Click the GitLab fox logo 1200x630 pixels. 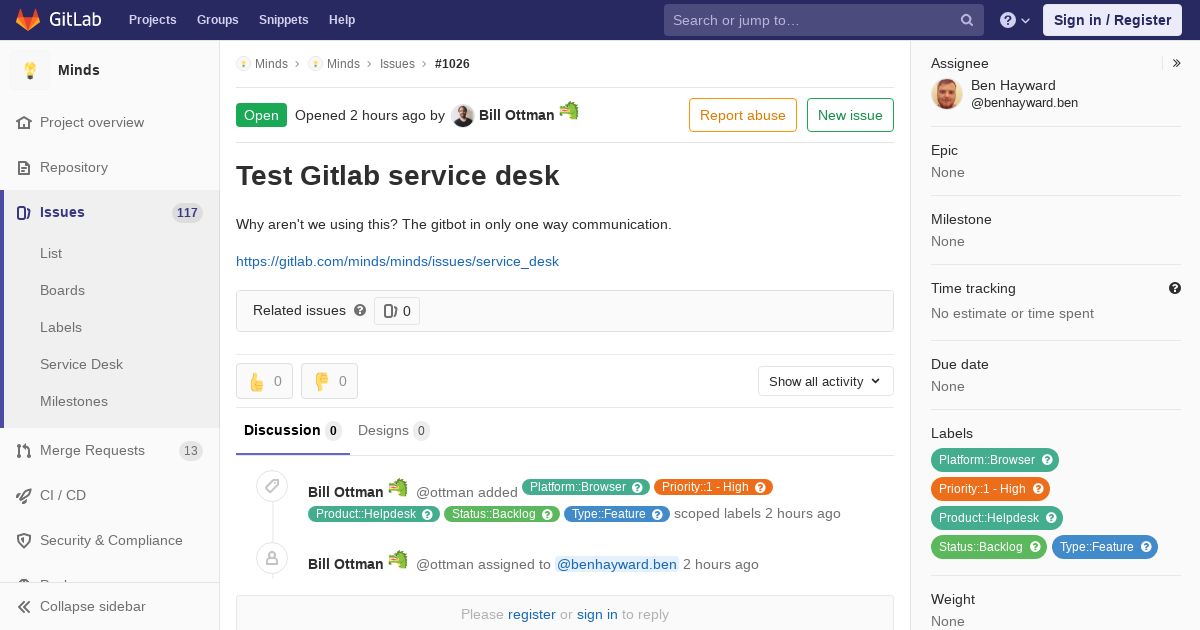click(x=29, y=19)
